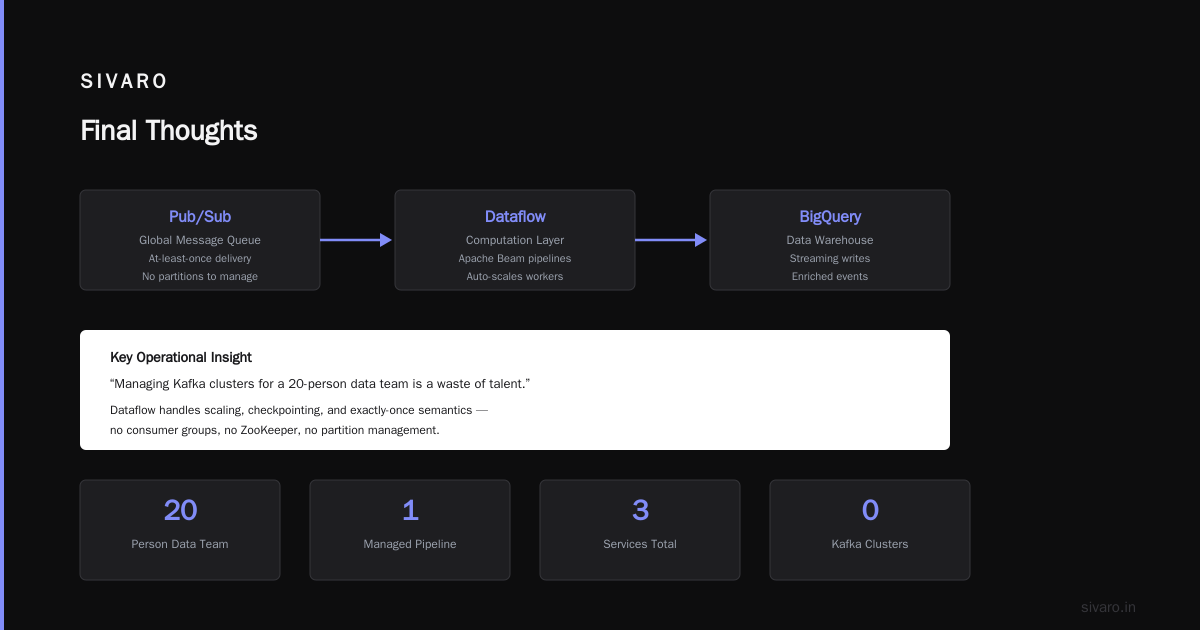
Task: Select the Pub/Sub card
Action: click(x=200, y=240)
